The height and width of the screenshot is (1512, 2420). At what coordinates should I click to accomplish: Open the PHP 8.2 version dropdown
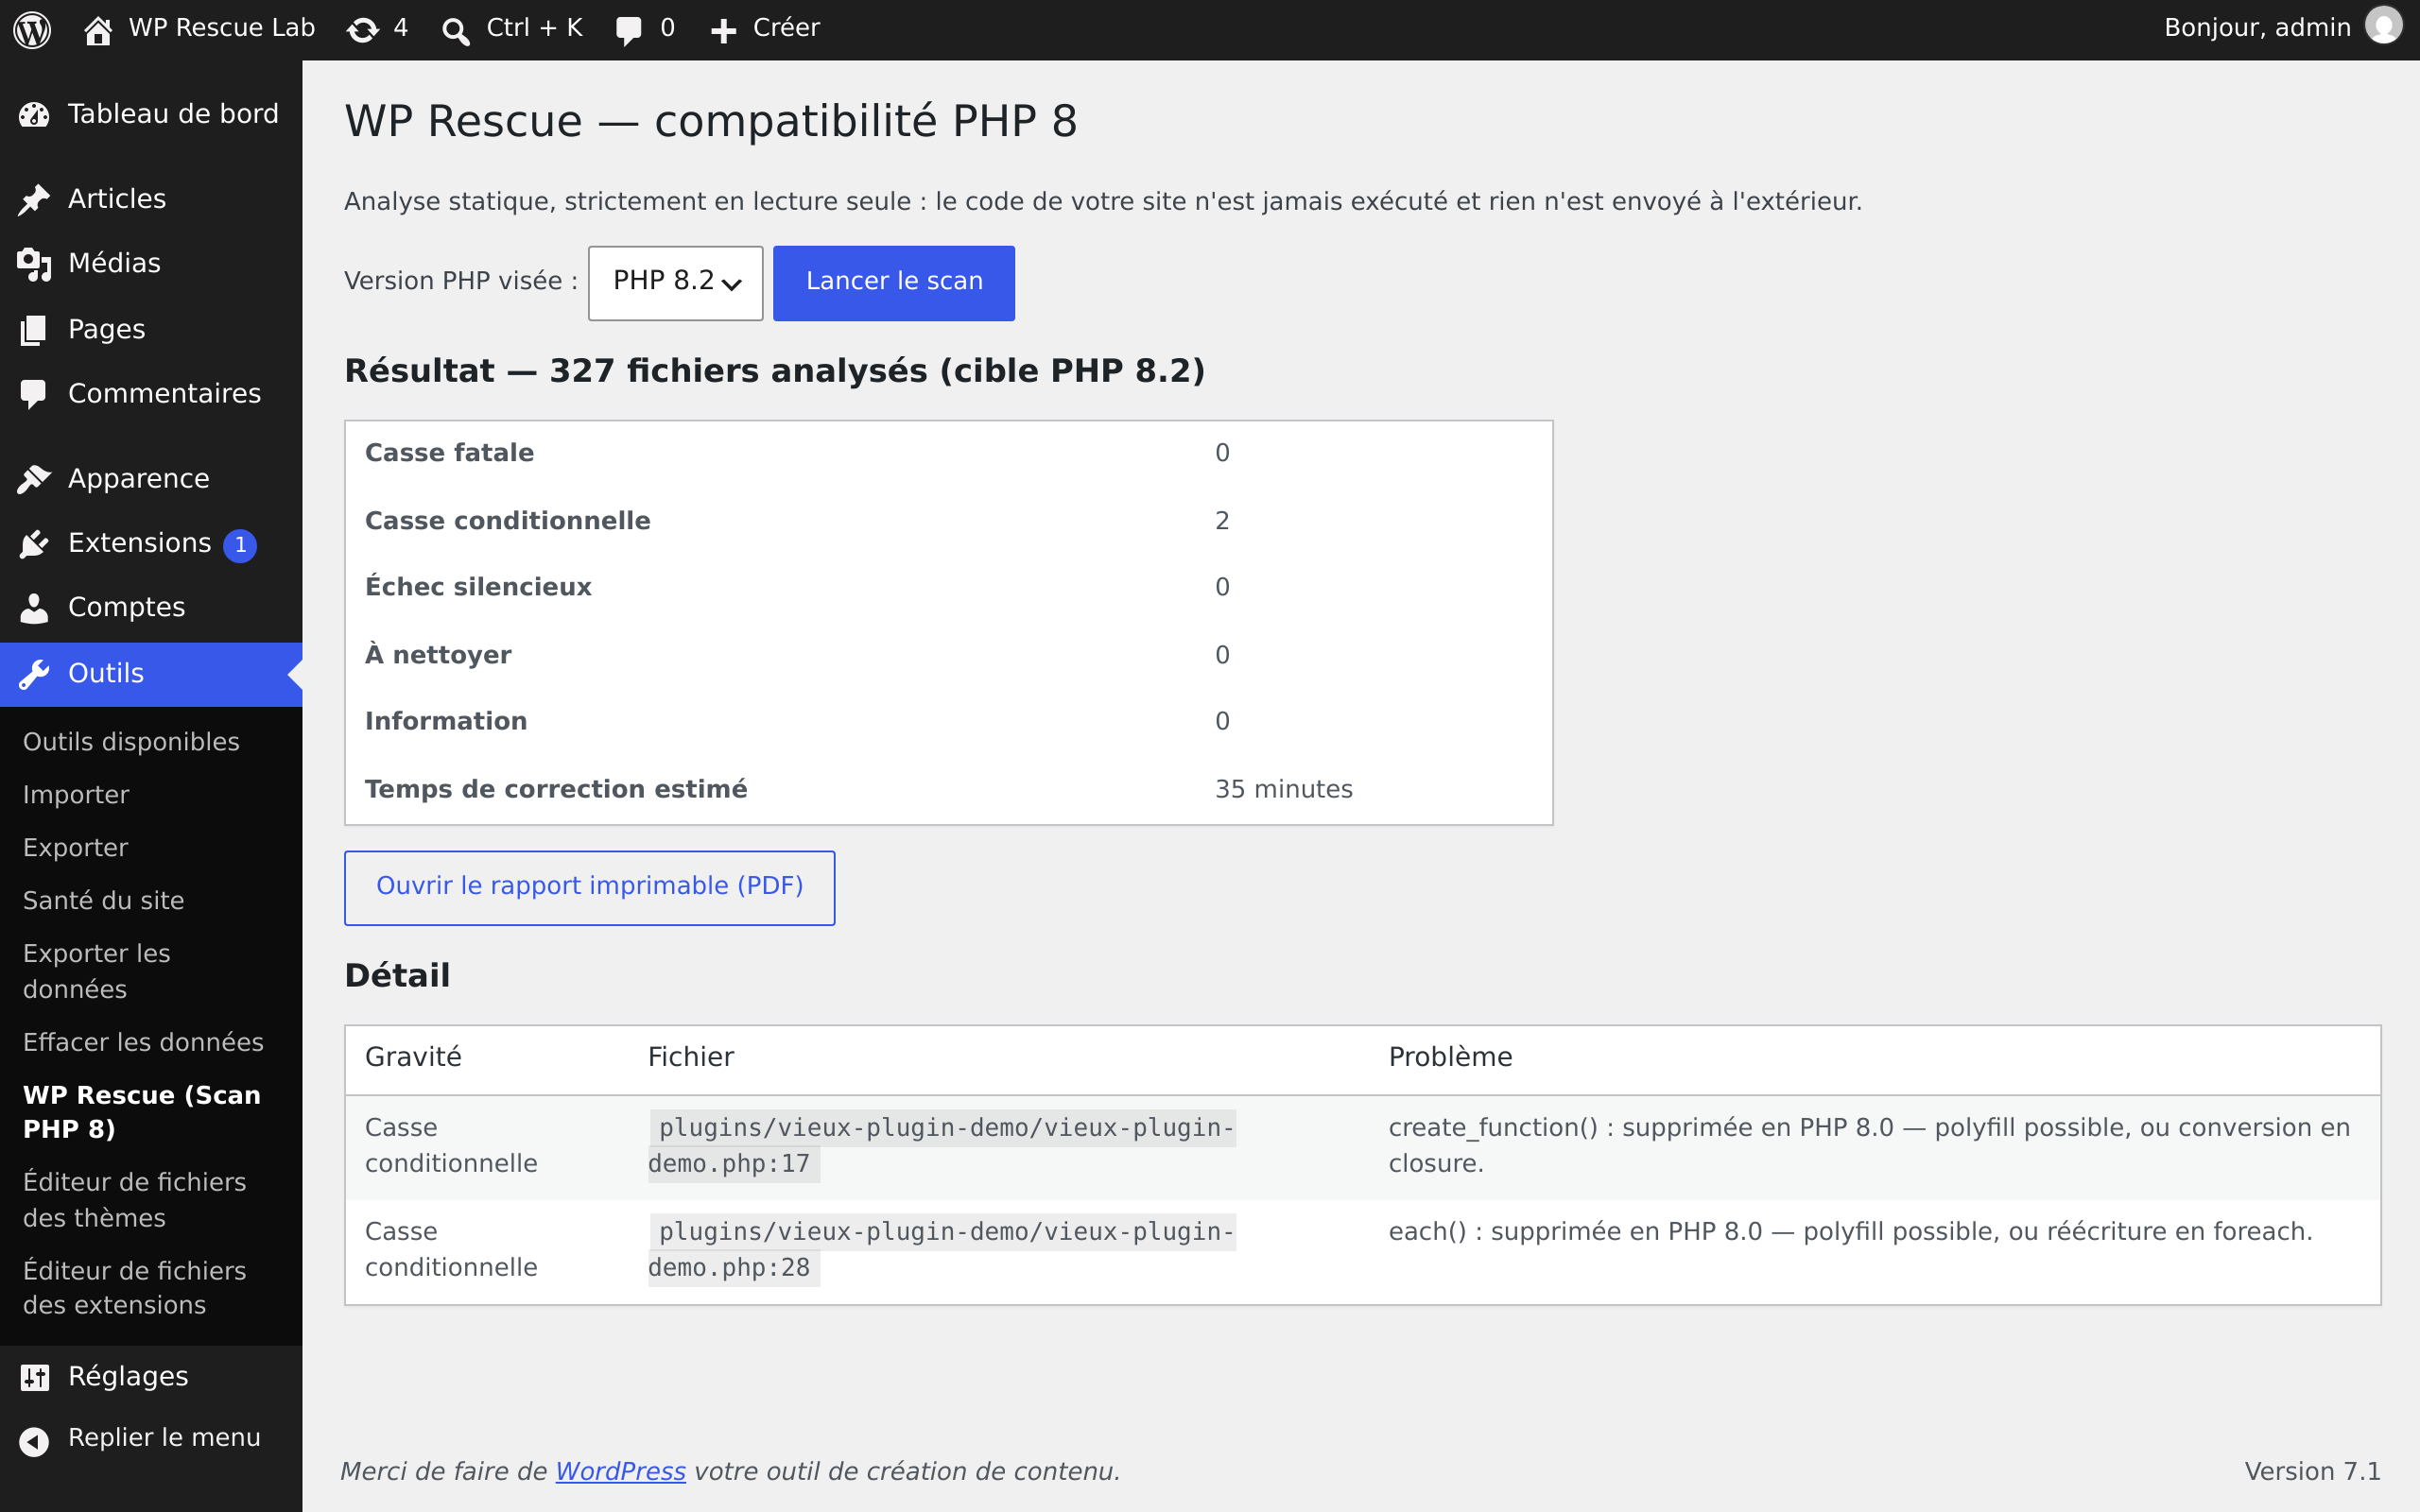coord(675,283)
